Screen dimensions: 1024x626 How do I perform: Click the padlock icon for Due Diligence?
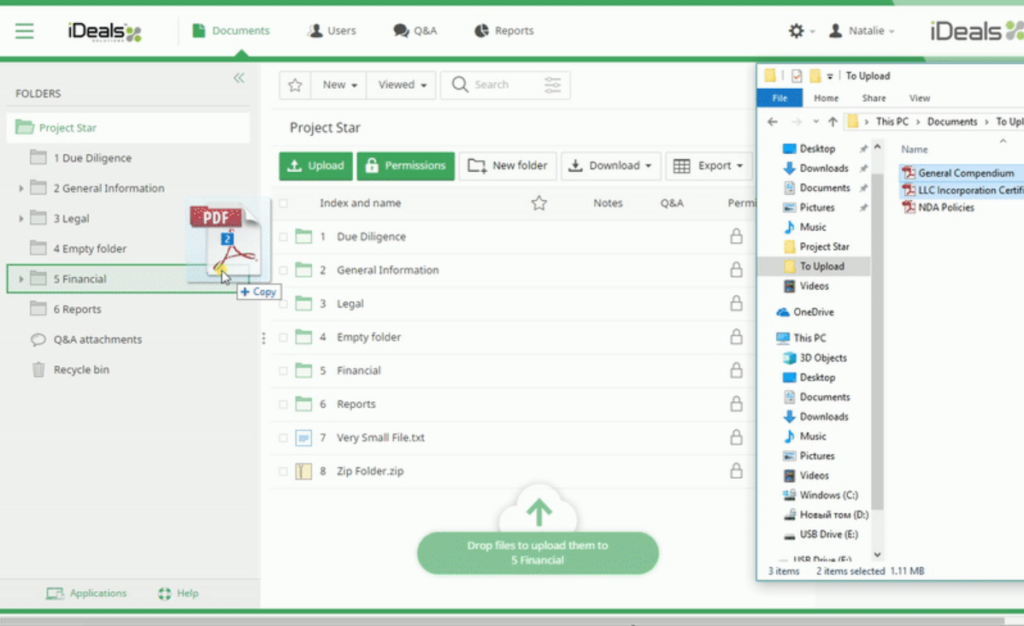tap(736, 237)
